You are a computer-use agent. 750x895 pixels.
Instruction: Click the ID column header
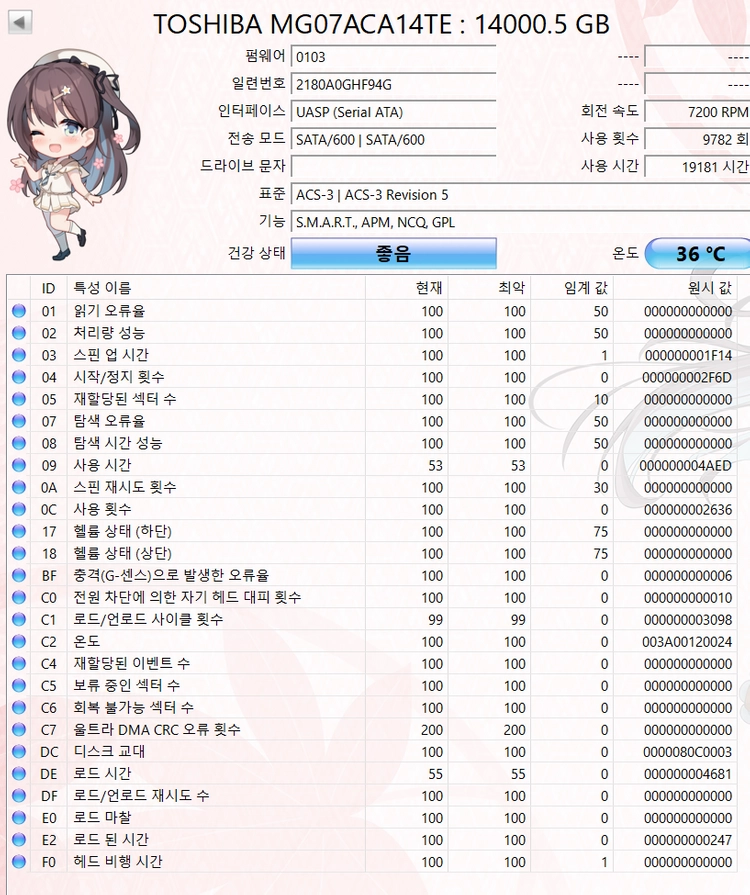[49, 288]
